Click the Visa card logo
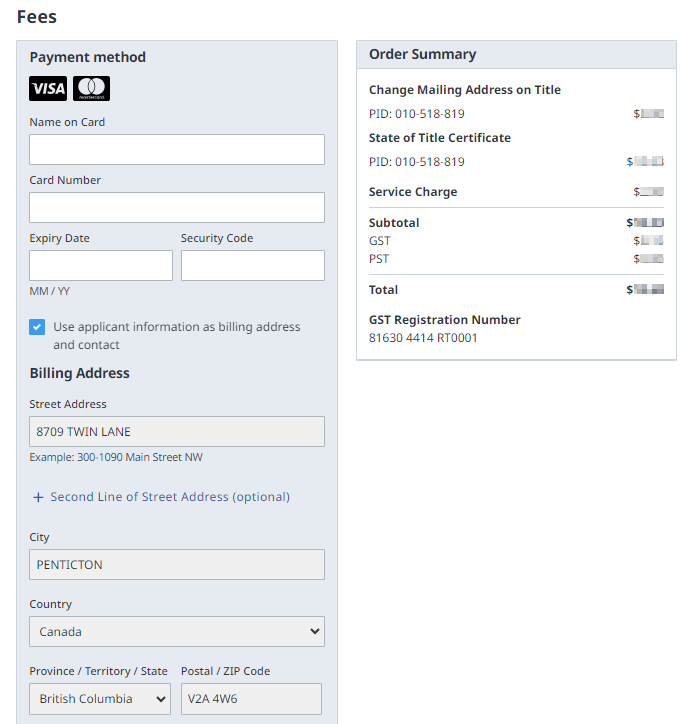 [x=48, y=89]
